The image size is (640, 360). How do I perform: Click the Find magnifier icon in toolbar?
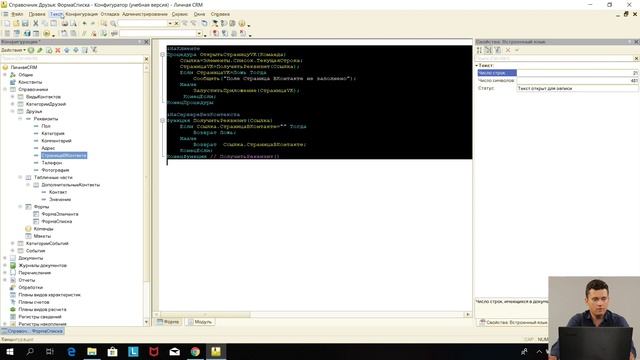113,24
